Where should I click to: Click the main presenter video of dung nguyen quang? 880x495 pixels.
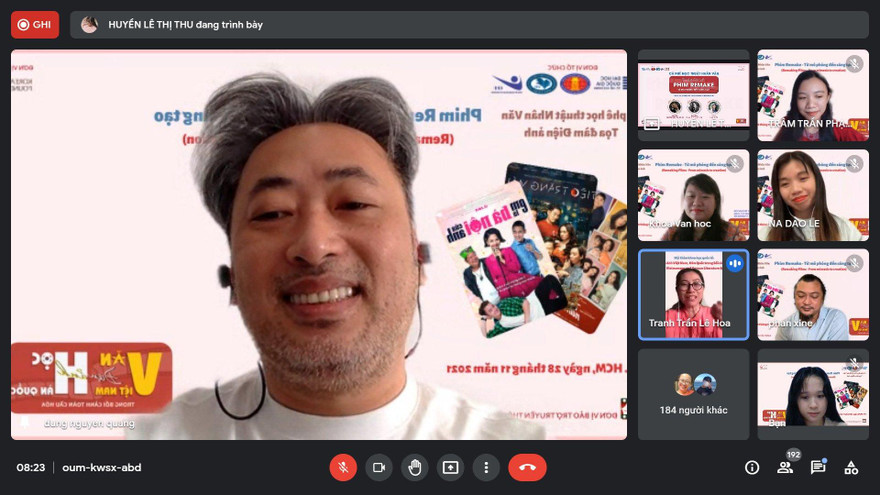319,245
